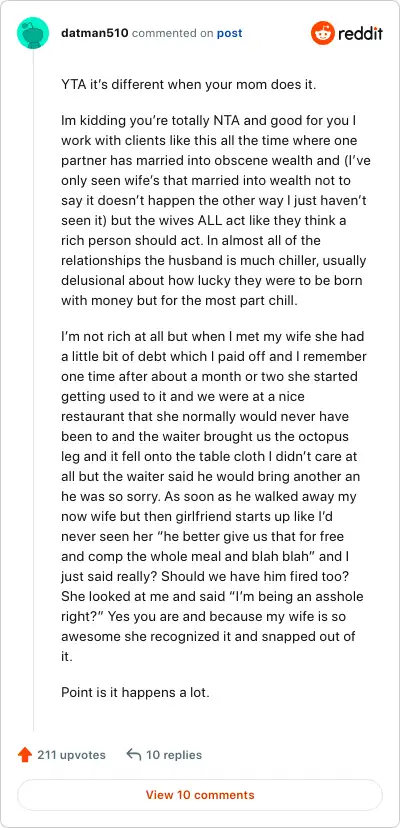Click the "View 10 comments" button

[200, 795]
